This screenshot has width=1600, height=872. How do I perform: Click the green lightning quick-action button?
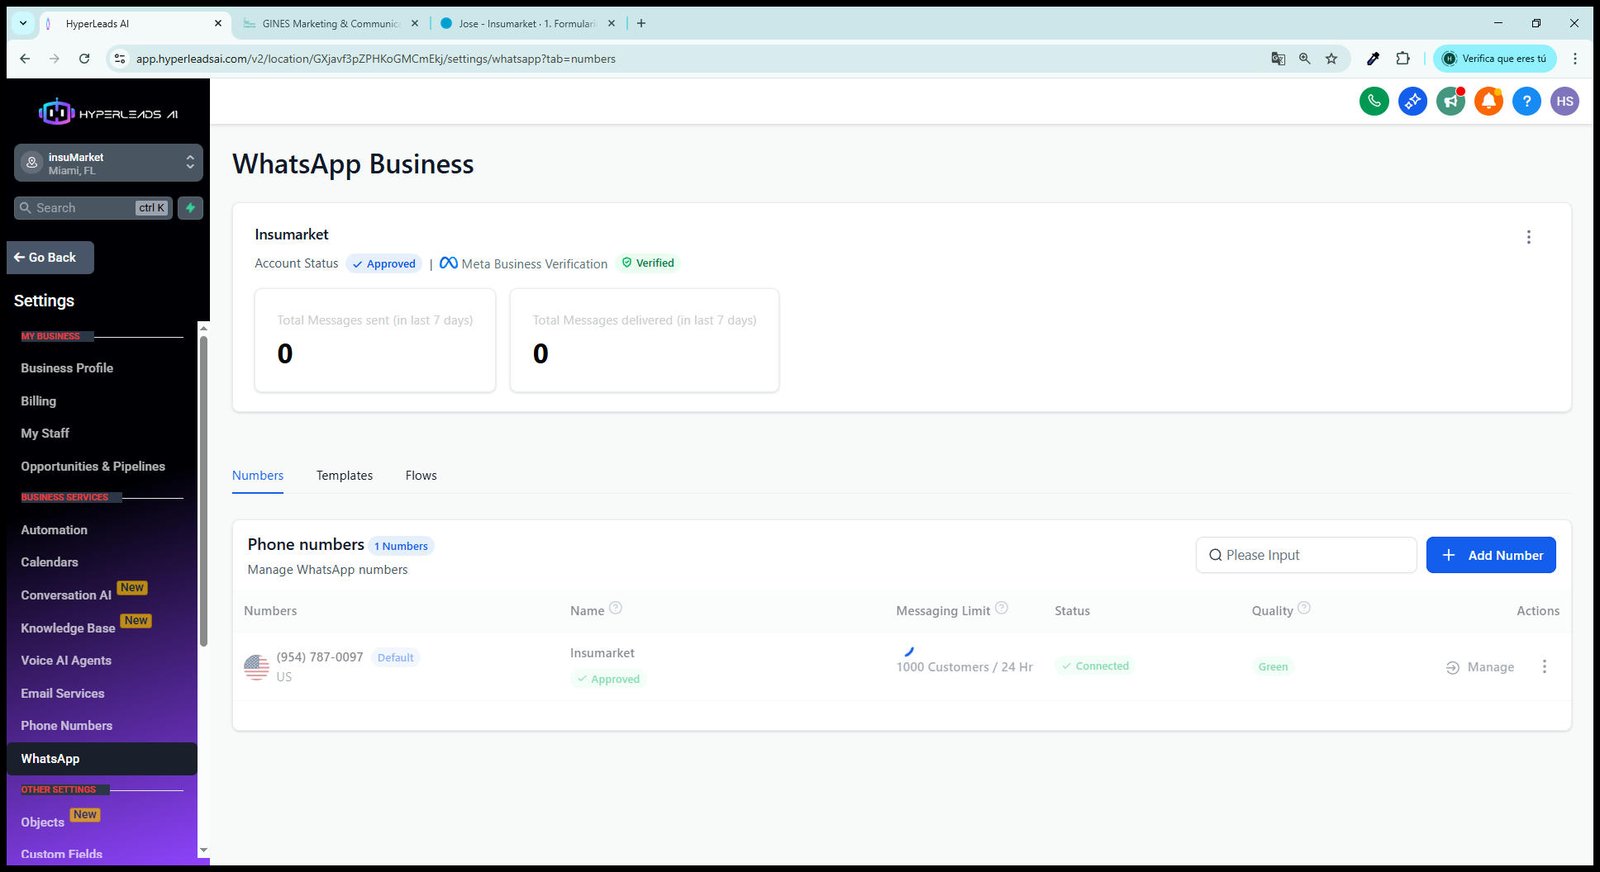tap(190, 208)
